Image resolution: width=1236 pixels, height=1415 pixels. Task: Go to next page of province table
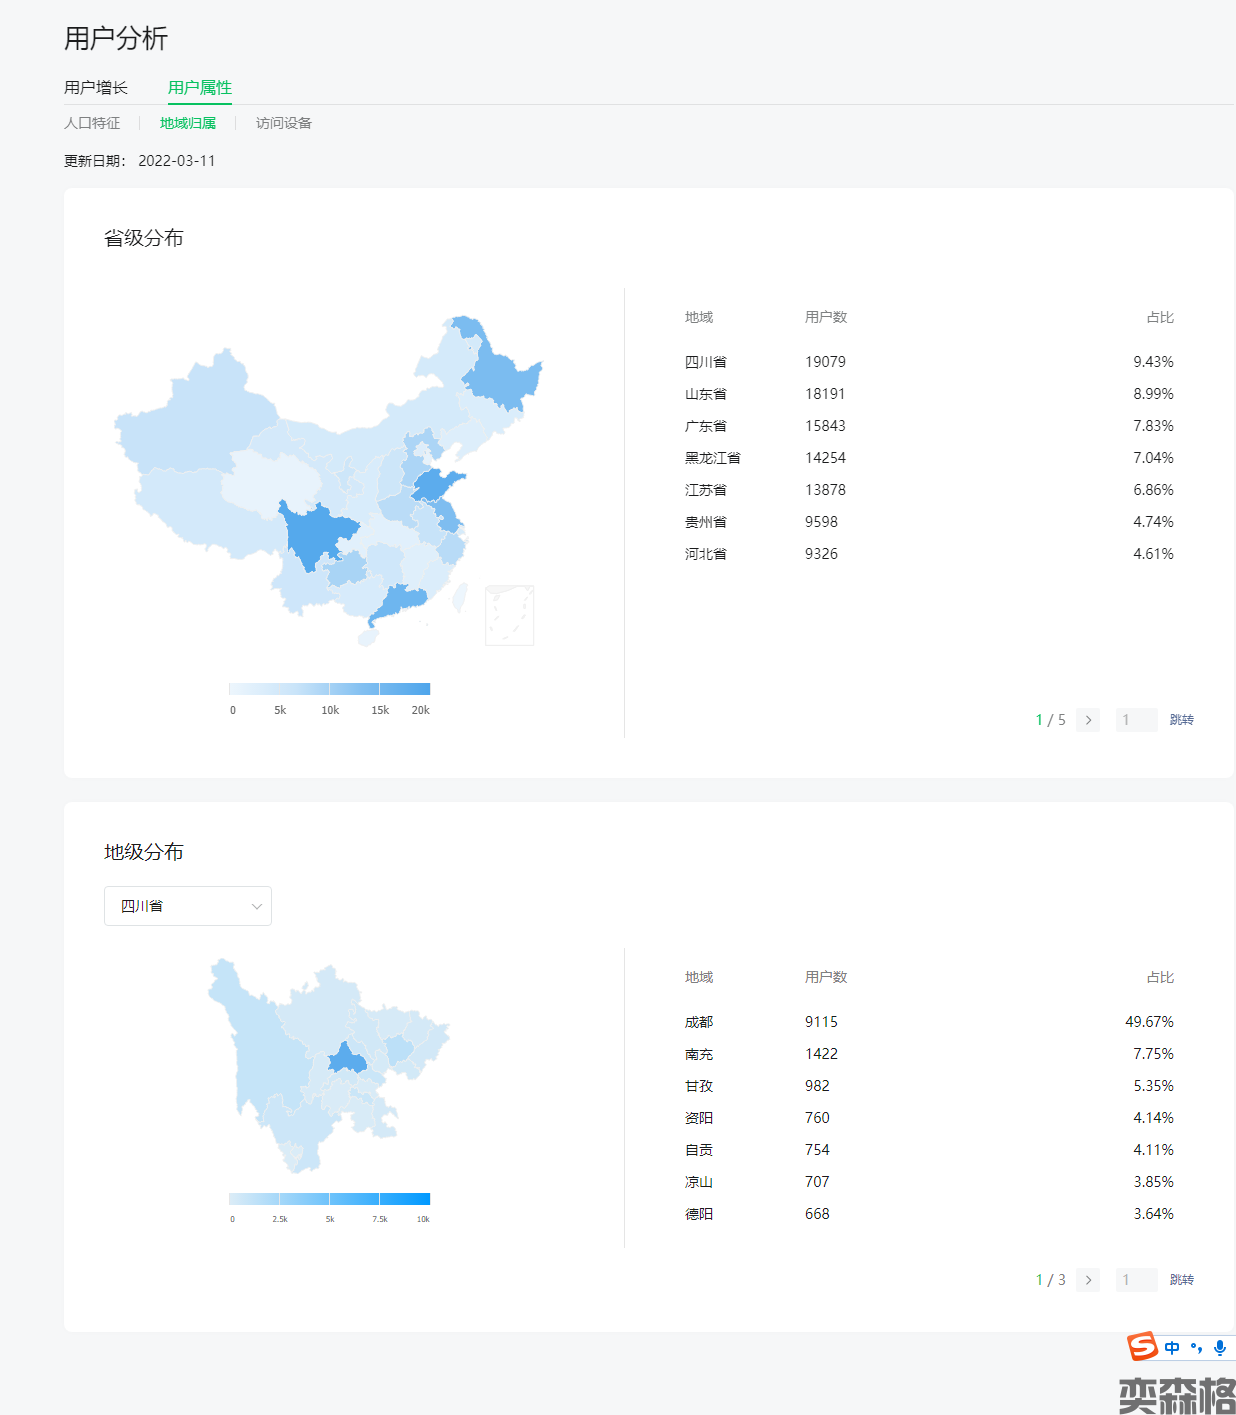click(x=1088, y=720)
